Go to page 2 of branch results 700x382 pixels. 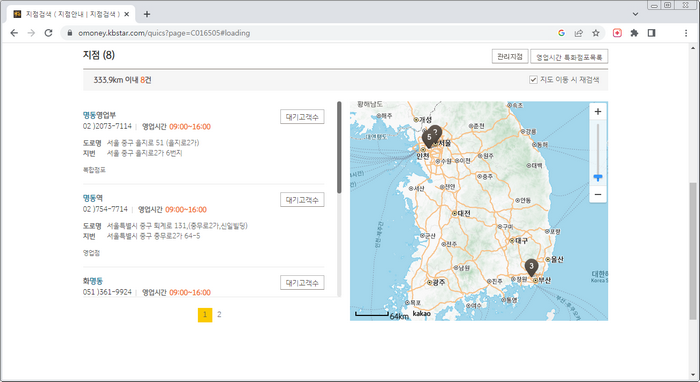click(219, 315)
